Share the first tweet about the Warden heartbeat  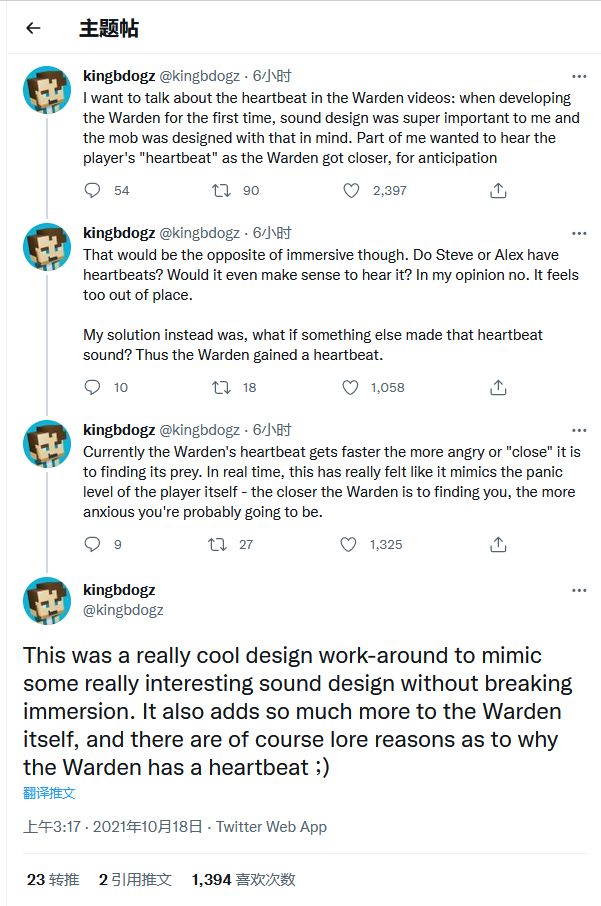(497, 190)
